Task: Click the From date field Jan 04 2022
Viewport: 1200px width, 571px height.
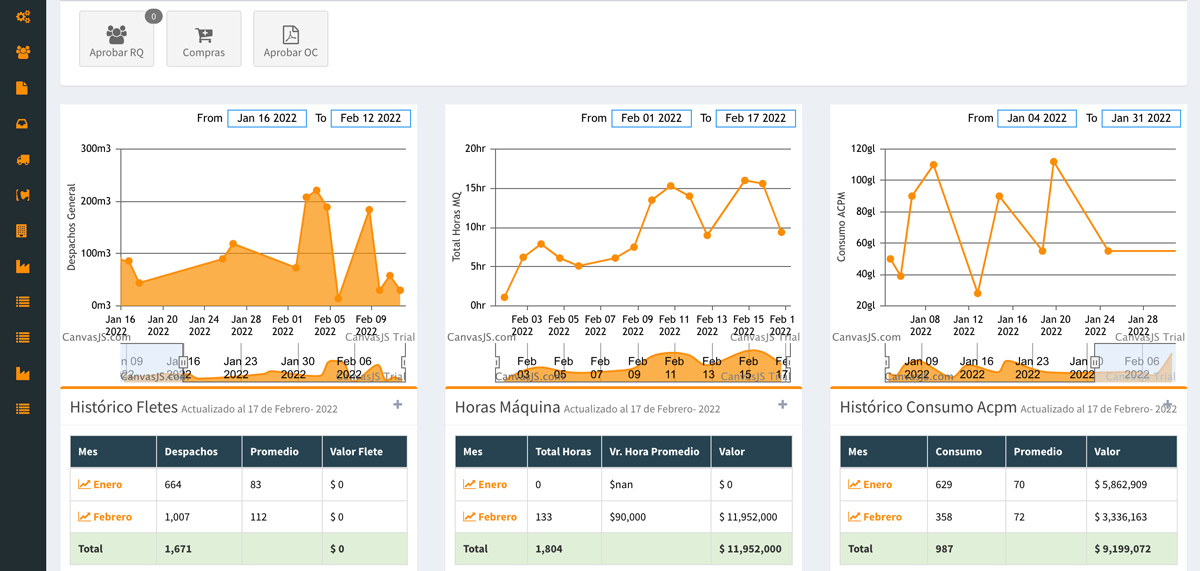Action: point(1037,118)
